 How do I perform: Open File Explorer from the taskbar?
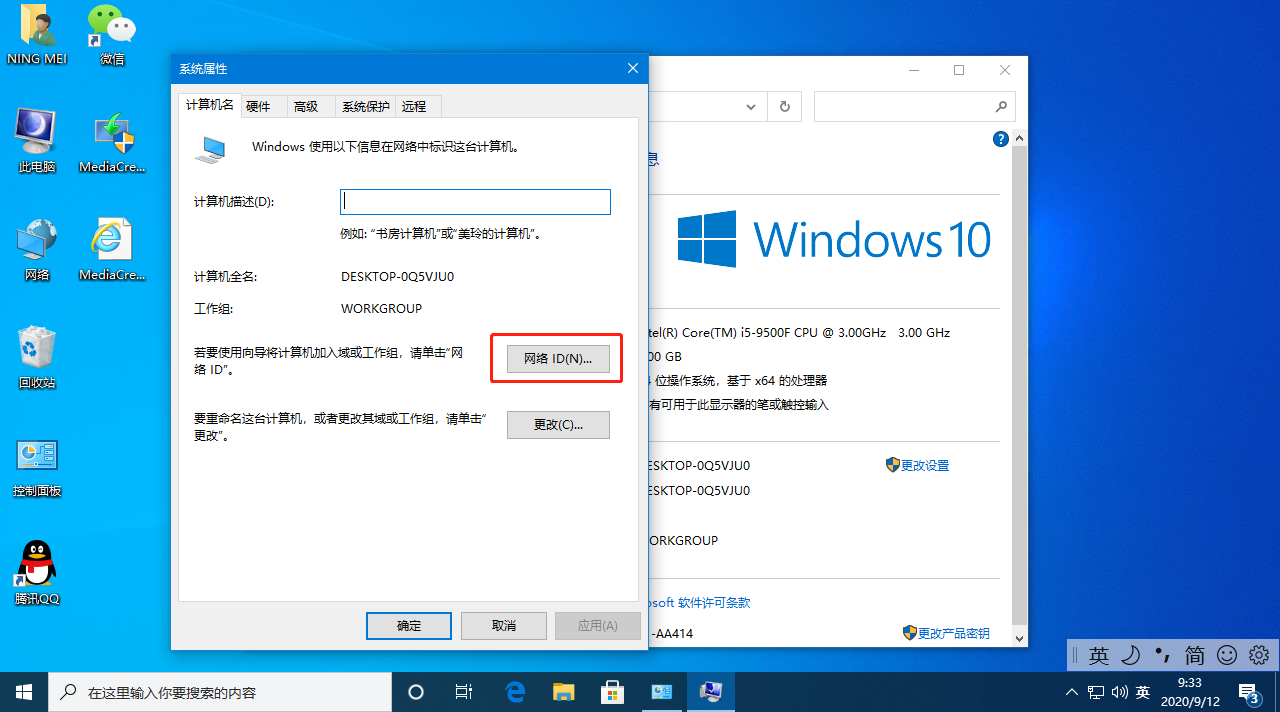point(563,691)
